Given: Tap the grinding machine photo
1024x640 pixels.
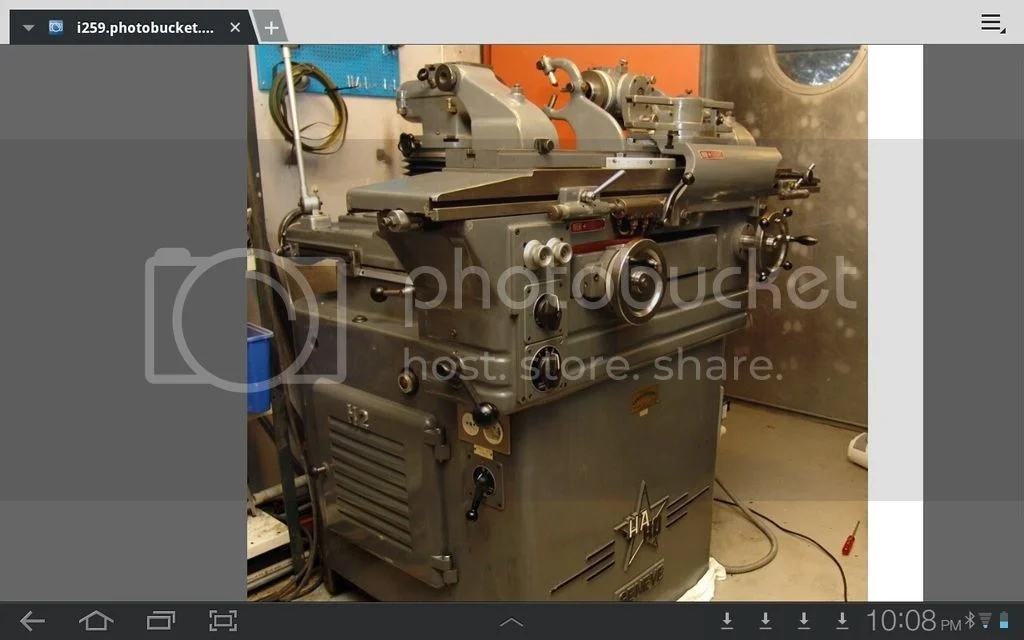Looking at the screenshot, I should point(557,322).
